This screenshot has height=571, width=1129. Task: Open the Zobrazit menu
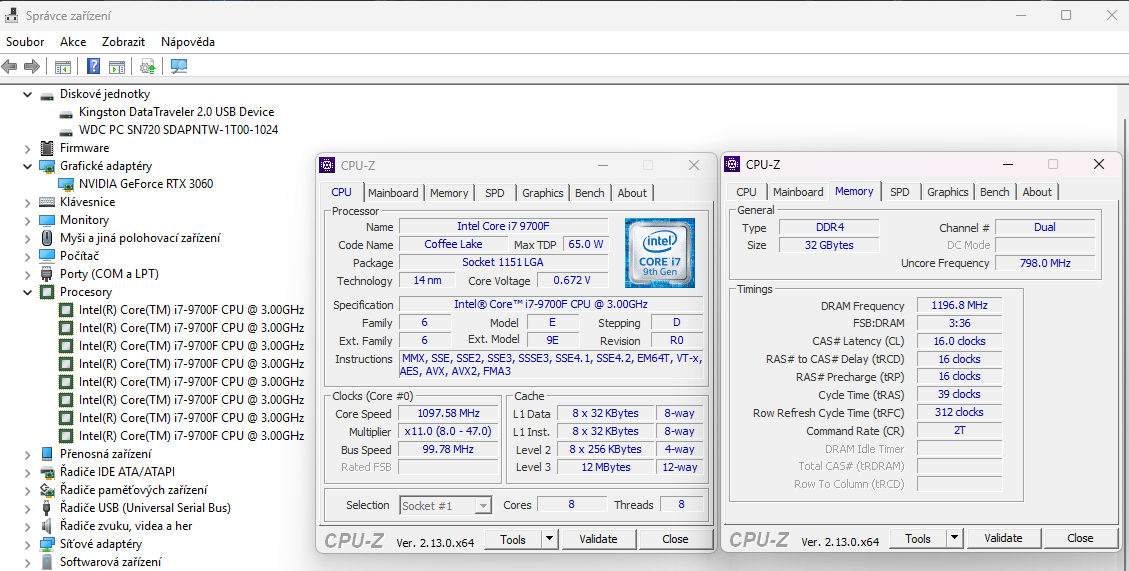click(123, 42)
